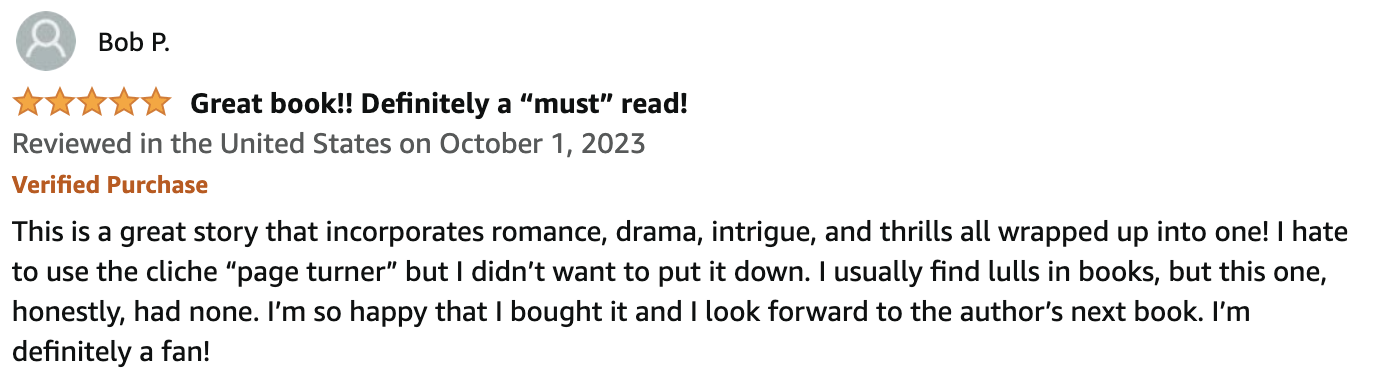Click the first orange rating star
The image size is (1376, 380).
click(28, 102)
